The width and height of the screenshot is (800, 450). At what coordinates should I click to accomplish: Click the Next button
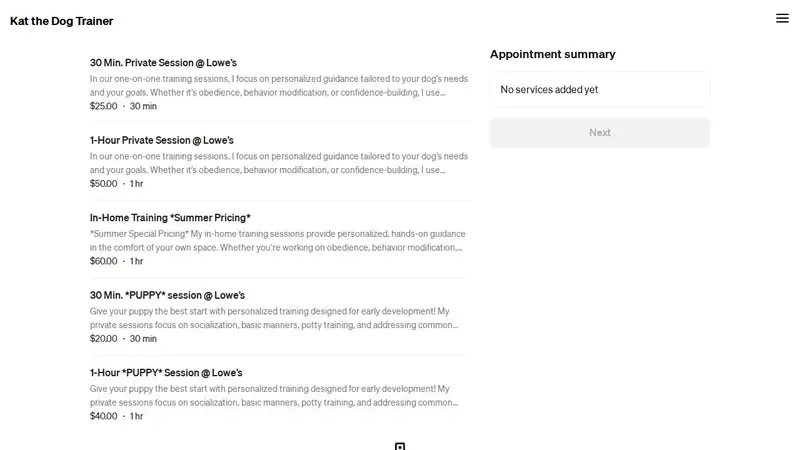click(x=599, y=133)
